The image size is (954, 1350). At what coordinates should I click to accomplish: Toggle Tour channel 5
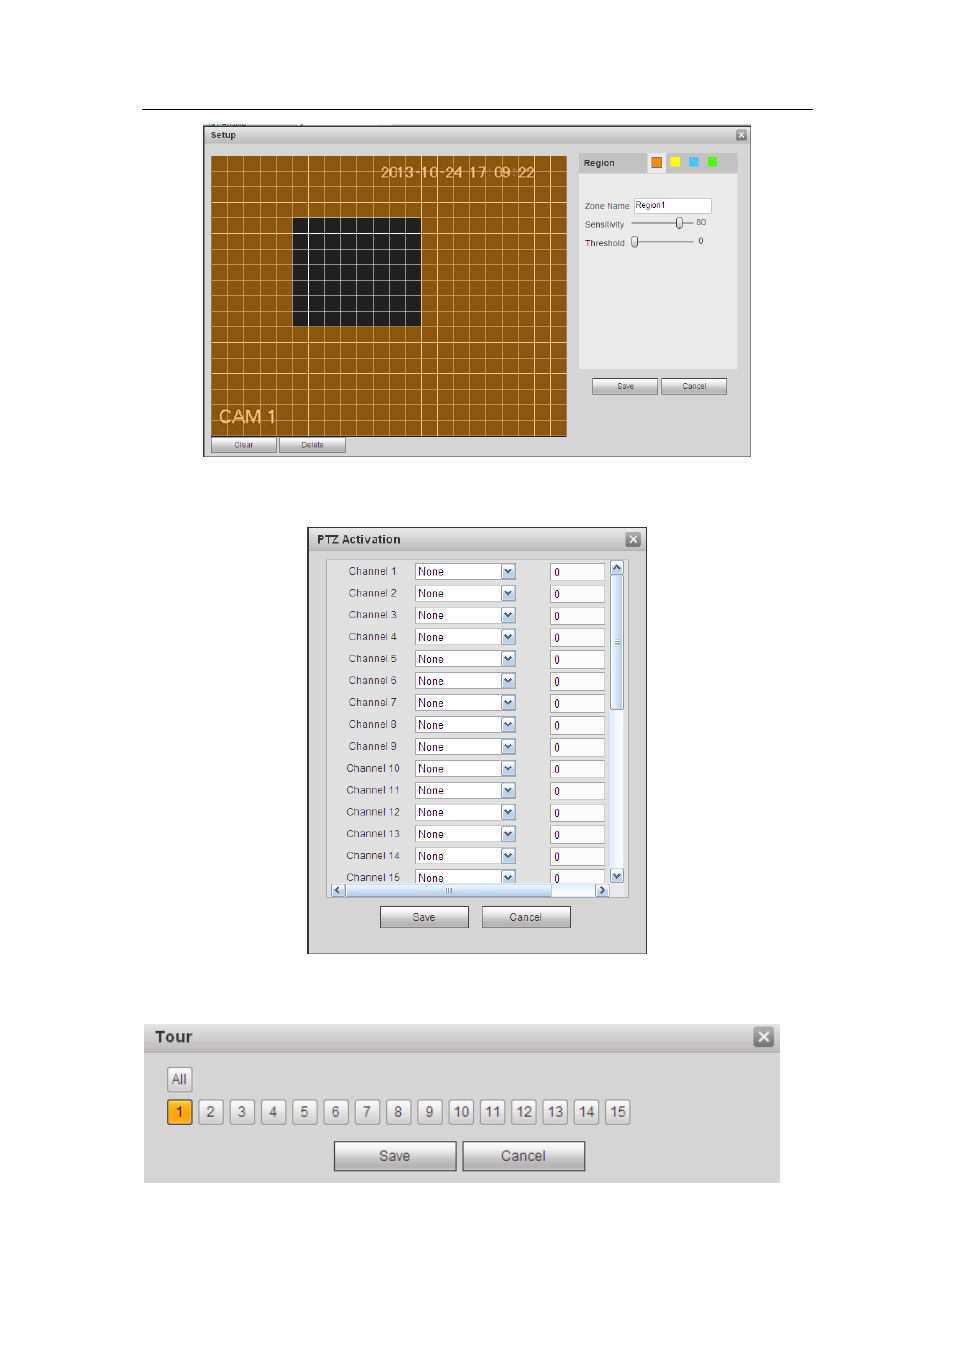click(305, 1112)
